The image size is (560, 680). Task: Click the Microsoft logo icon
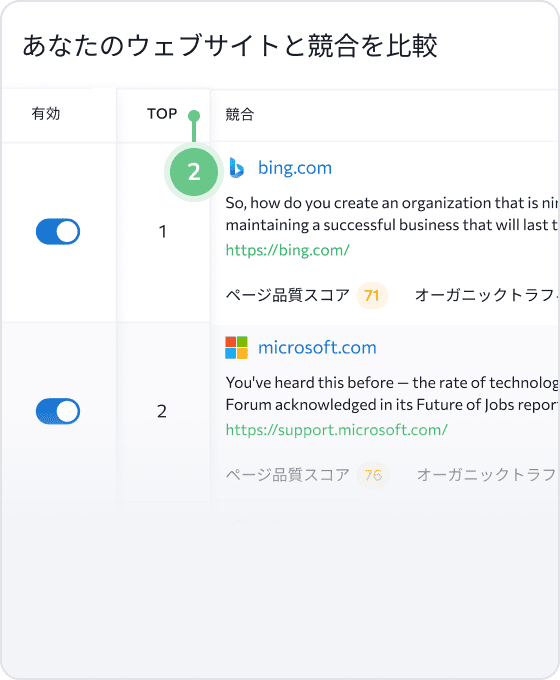(236, 347)
